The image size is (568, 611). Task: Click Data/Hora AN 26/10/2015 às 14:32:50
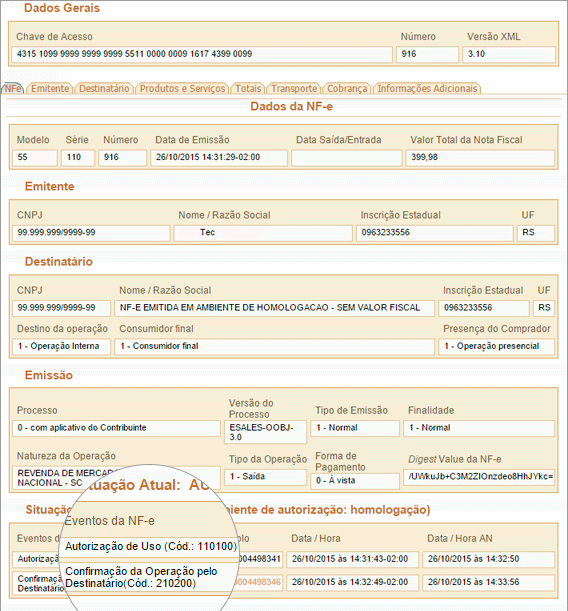pos(489,559)
